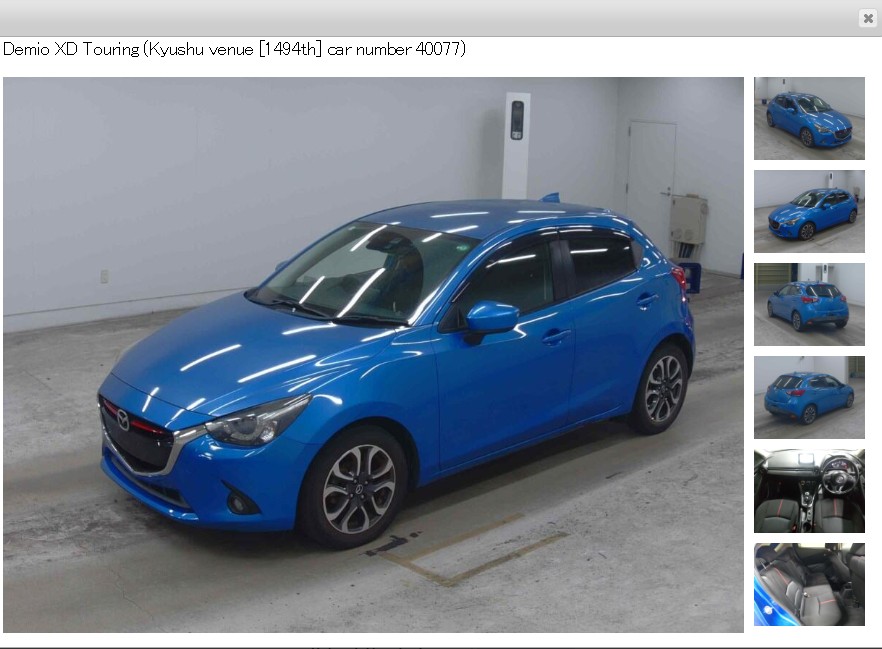Open the front-left angle car thumbnail
The image size is (882, 649).
tap(809, 211)
